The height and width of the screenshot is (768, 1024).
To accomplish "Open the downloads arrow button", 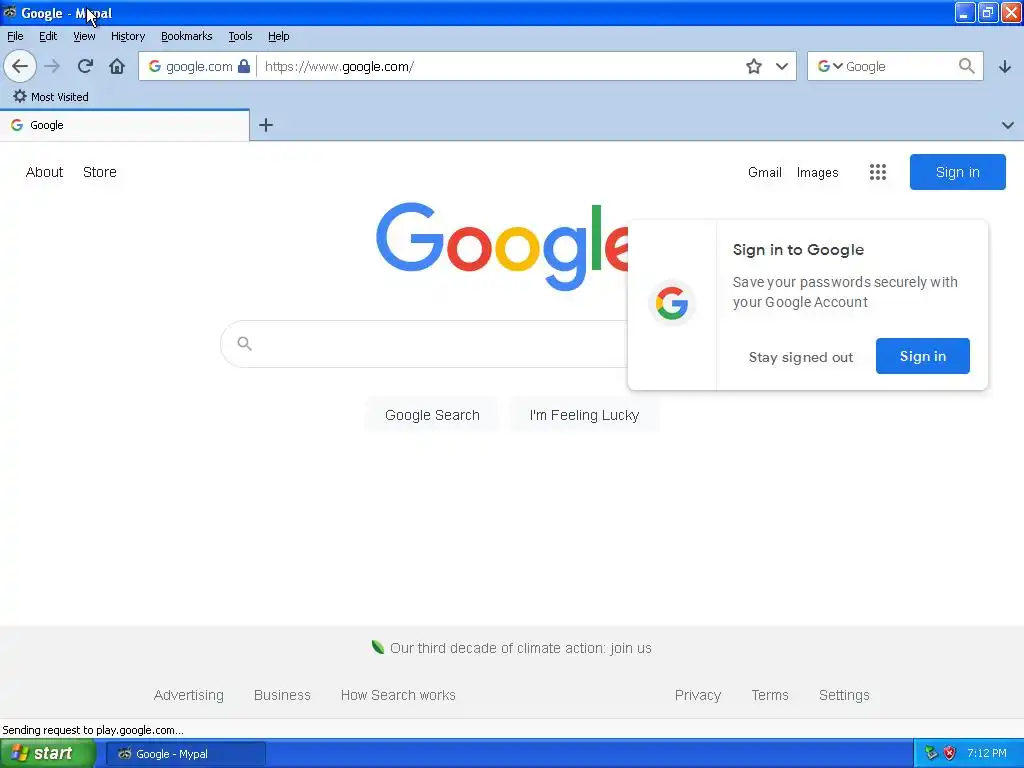I will pos(1005,66).
